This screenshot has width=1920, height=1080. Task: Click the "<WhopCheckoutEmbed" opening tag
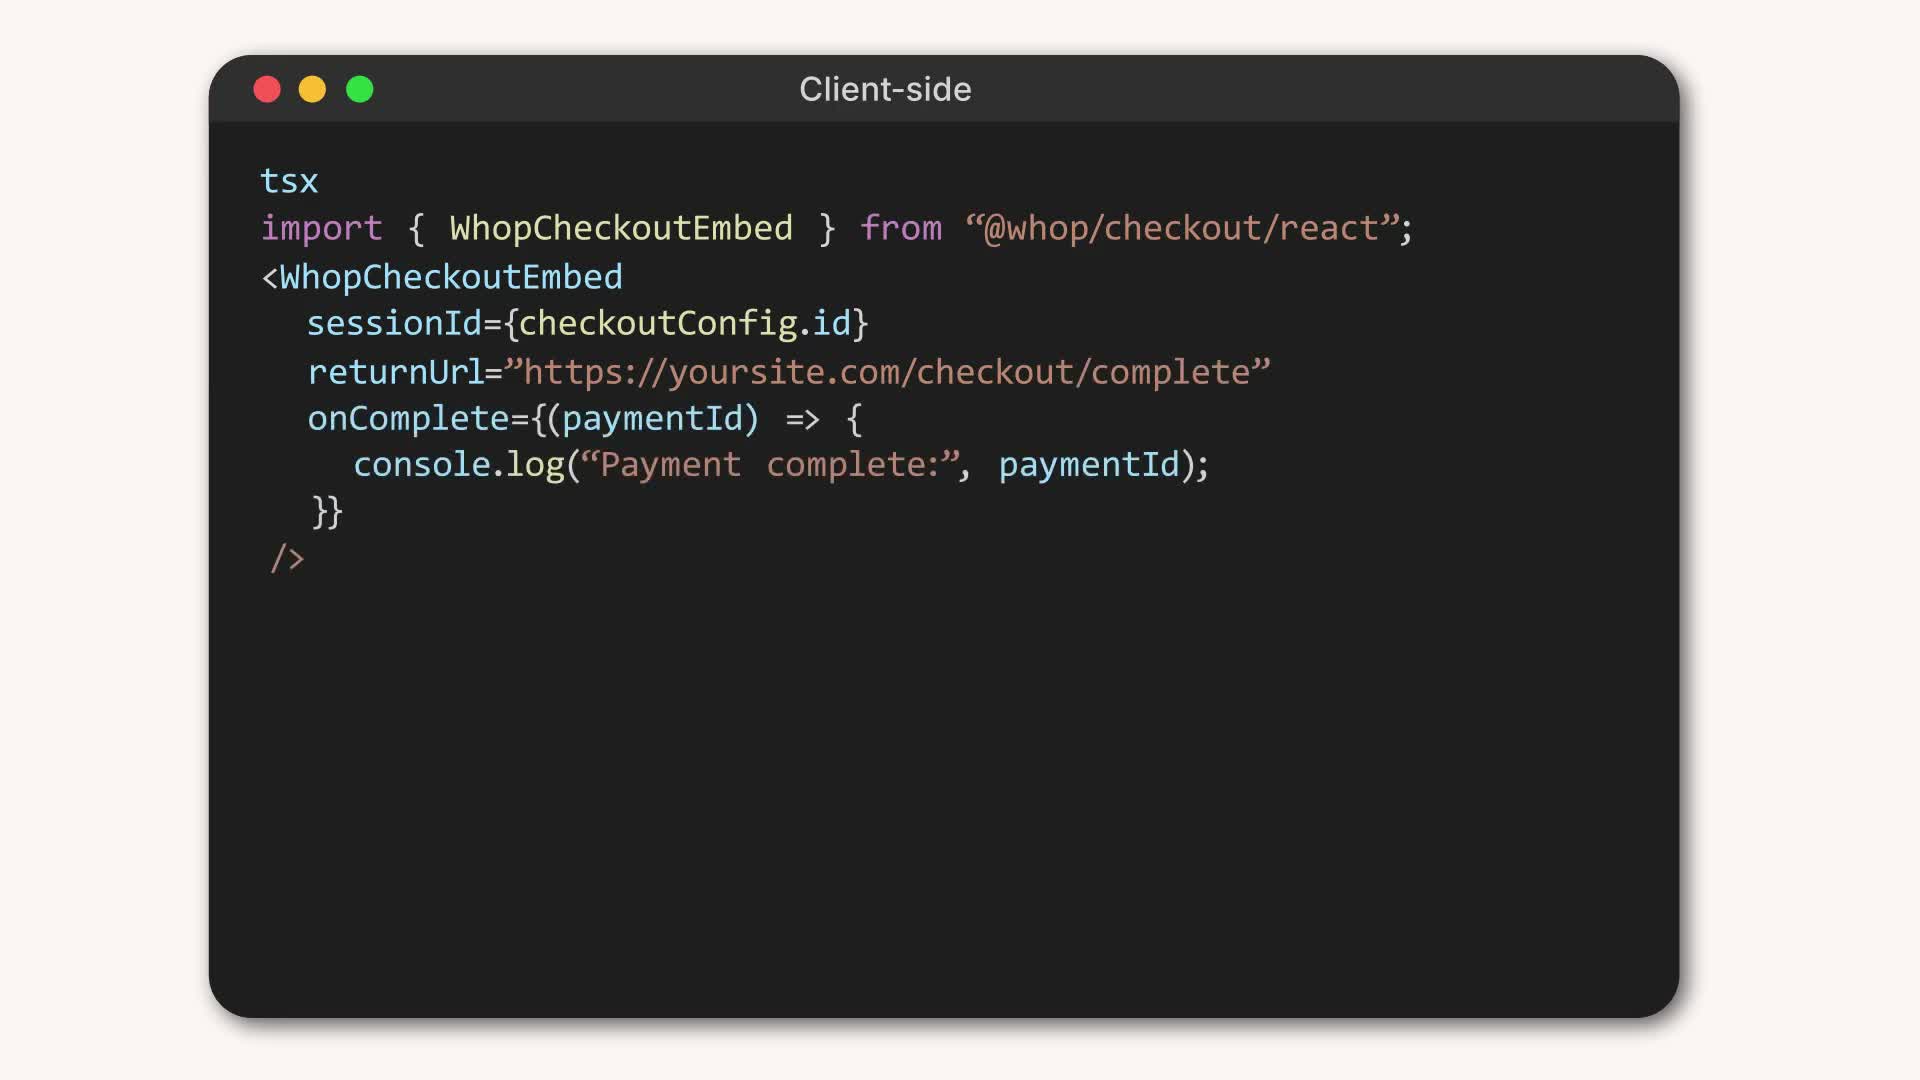[441, 277]
